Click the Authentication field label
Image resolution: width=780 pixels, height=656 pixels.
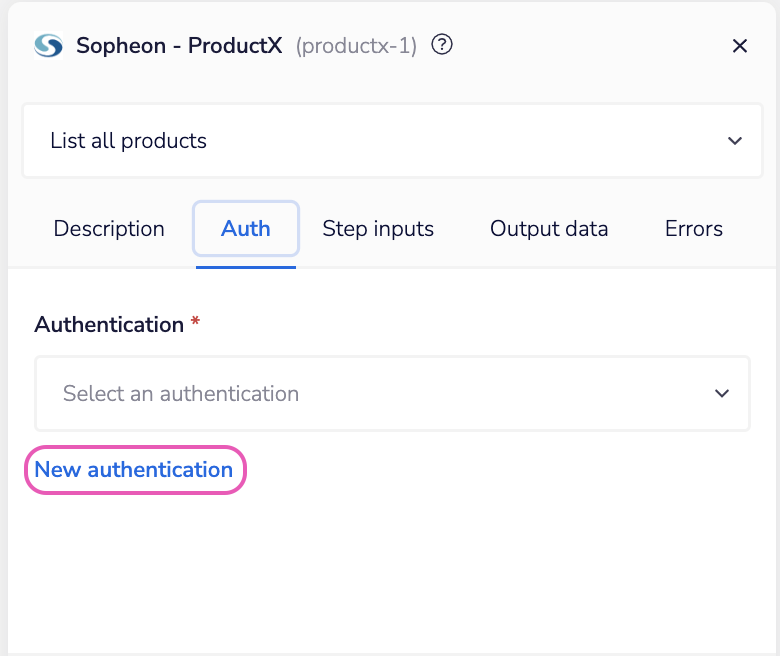pos(109,325)
